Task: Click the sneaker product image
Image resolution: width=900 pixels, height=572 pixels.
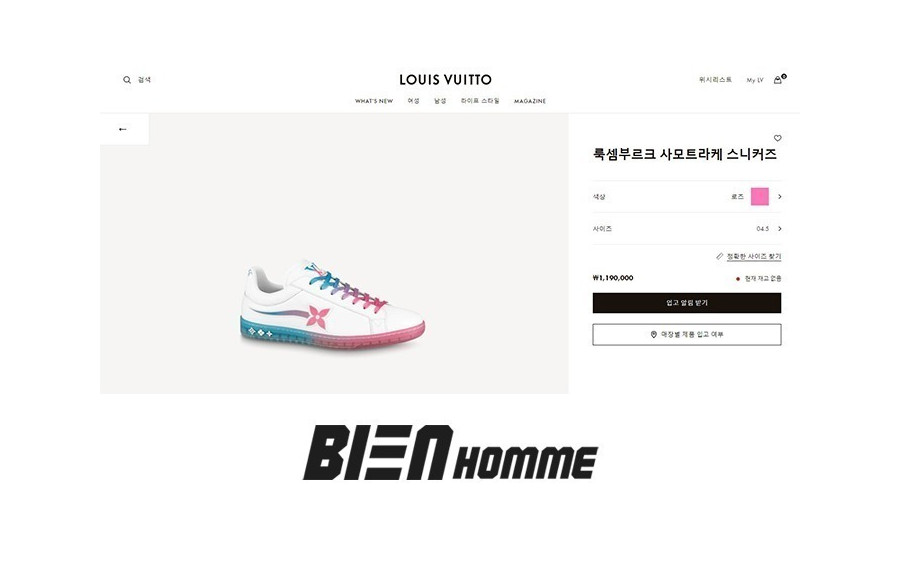Action: [333, 305]
